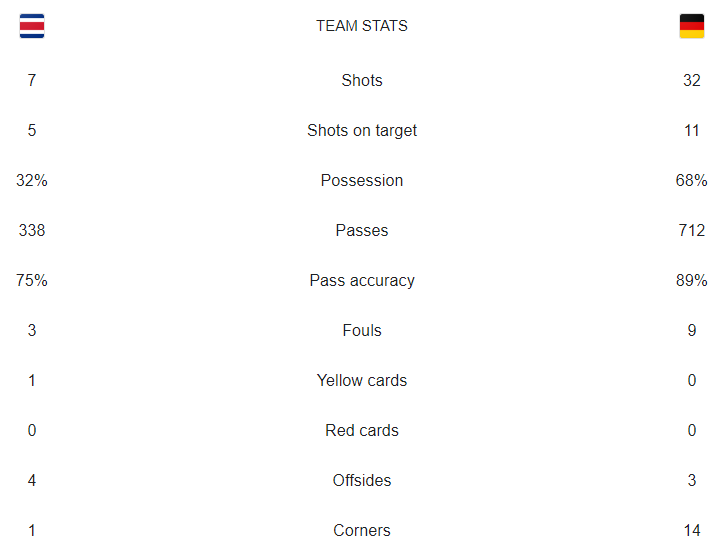
Task: Click Germany's 89% pass accuracy value
Action: (692, 280)
